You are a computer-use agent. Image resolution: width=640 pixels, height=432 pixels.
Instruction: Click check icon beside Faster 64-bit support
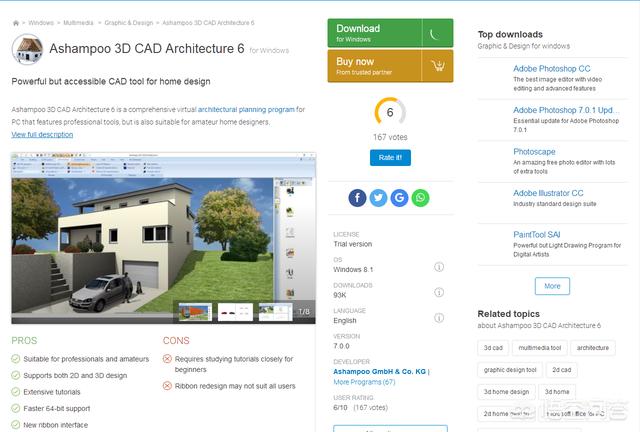click(16, 408)
